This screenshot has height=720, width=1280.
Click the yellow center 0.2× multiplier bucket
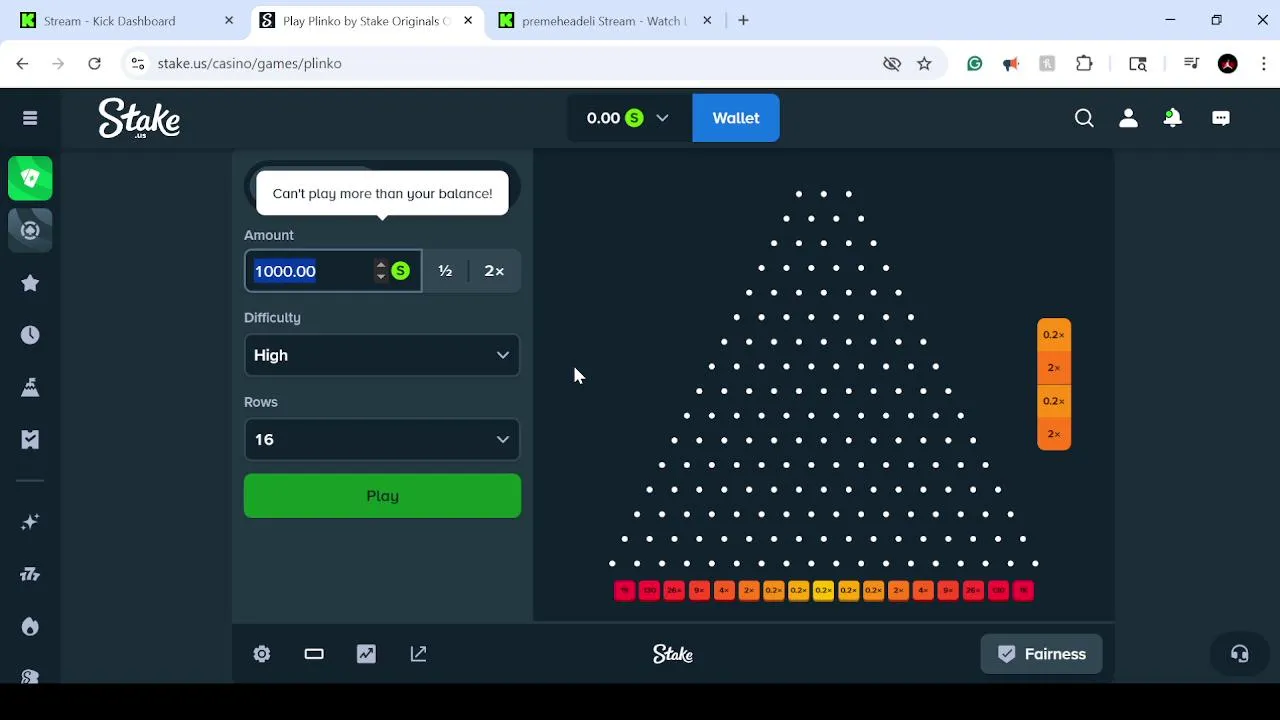point(823,591)
